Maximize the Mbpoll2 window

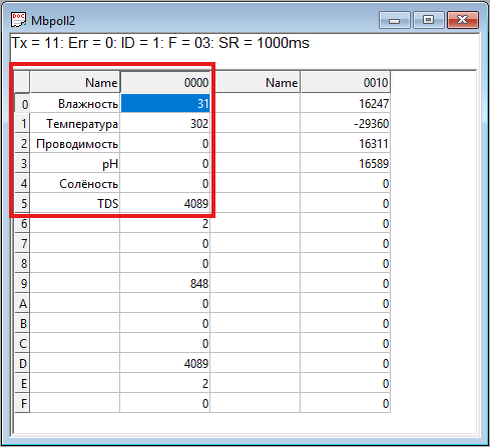click(x=428, y=20)
